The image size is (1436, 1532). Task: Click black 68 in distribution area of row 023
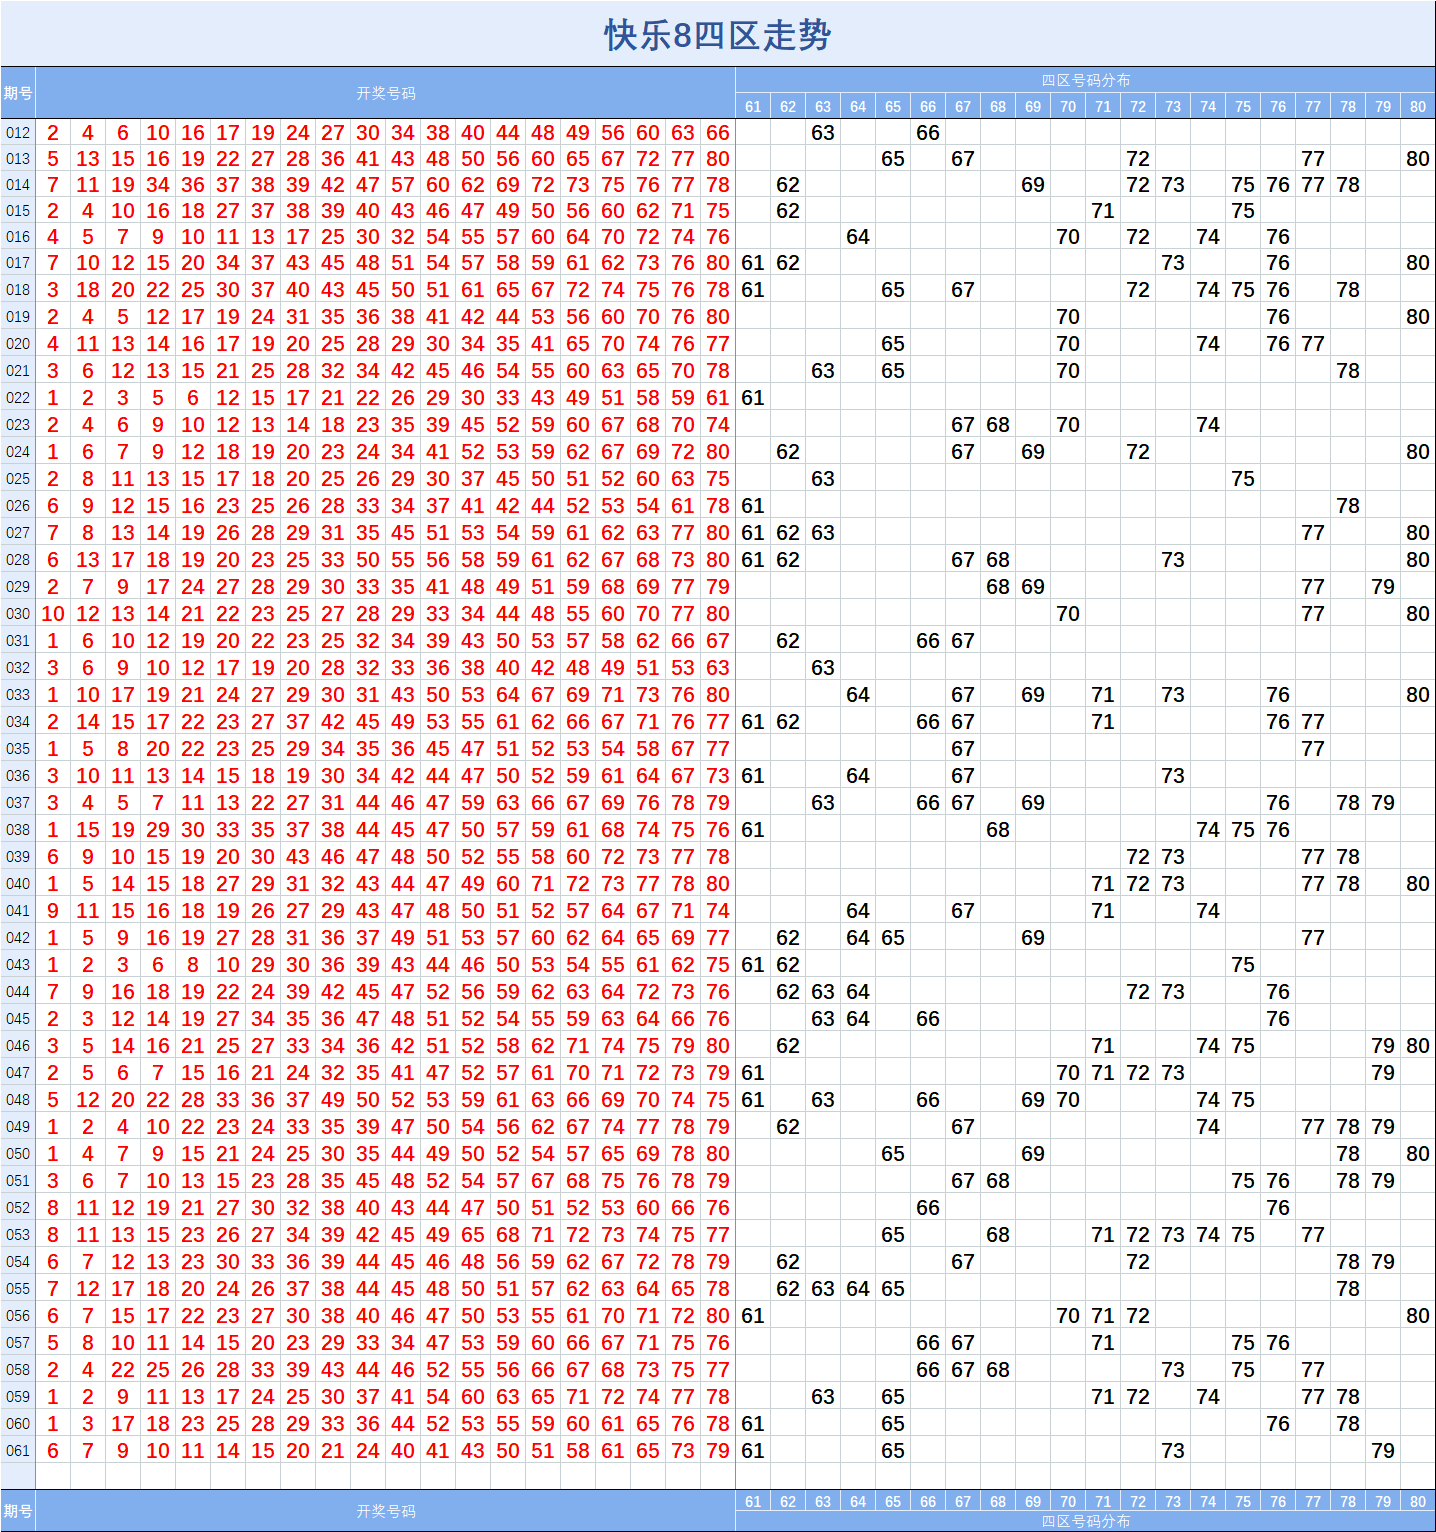coord(998,425)
